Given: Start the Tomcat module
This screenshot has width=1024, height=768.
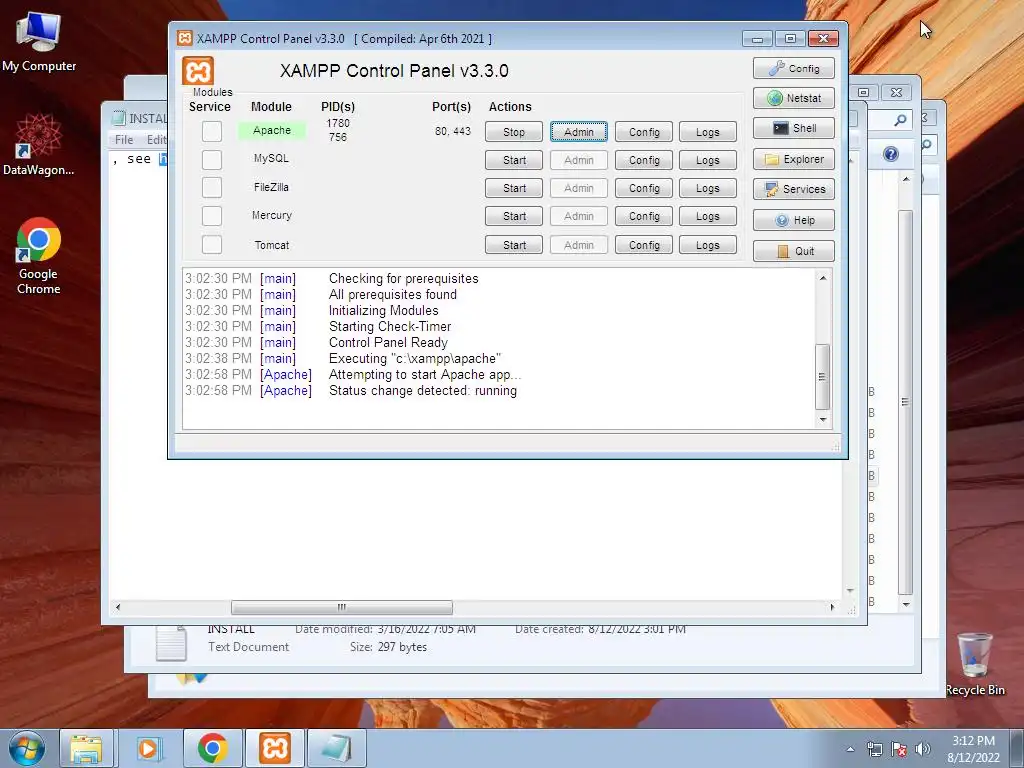Looking at the screenshot, I should pyautogui.click(x=514, y=245).
